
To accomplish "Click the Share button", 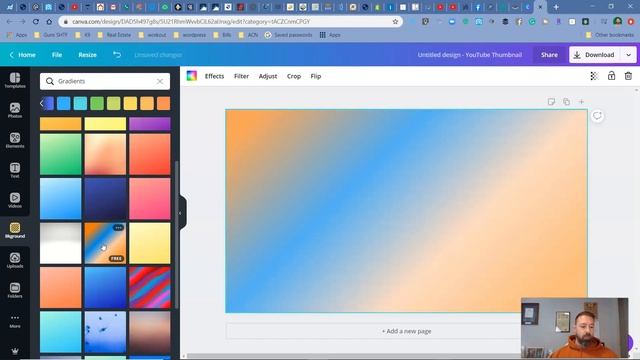I will point(549,55).
